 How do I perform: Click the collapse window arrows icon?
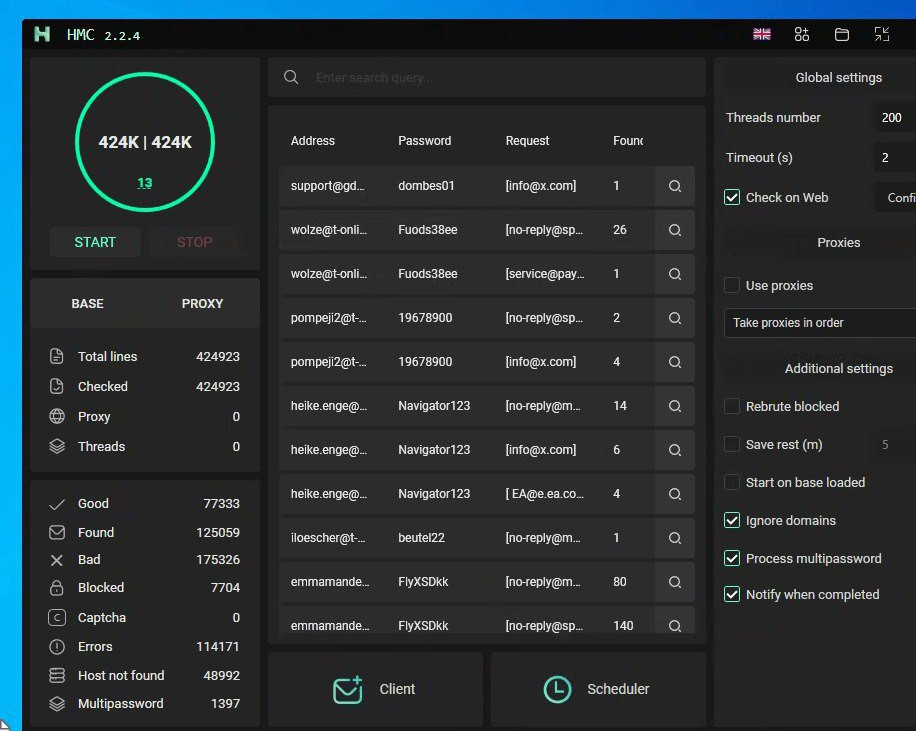[x=882, y=34]
